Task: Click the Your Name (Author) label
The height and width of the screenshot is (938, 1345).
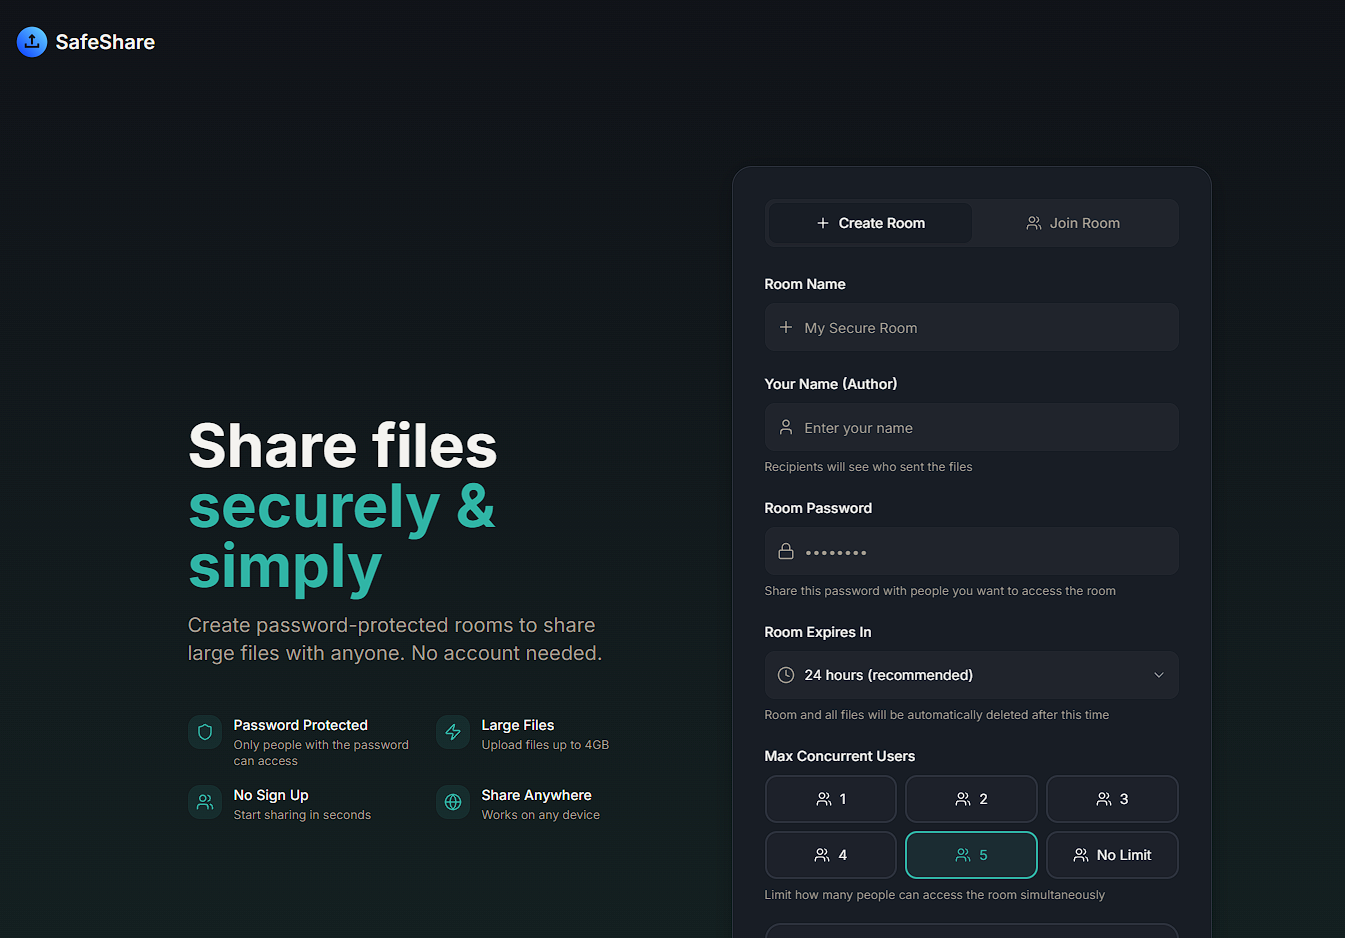Action: [831, 384]
